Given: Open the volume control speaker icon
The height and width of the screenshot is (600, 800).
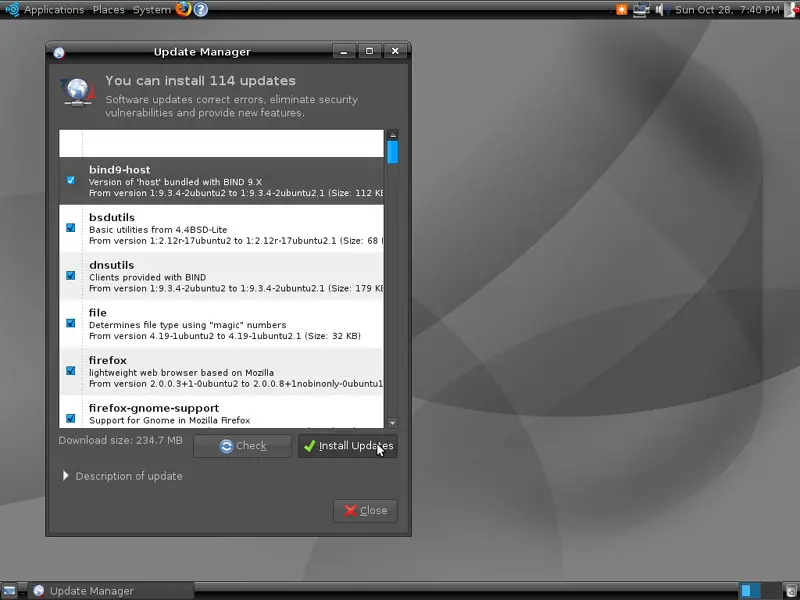Looking at the screenshot, I should 662,10.
